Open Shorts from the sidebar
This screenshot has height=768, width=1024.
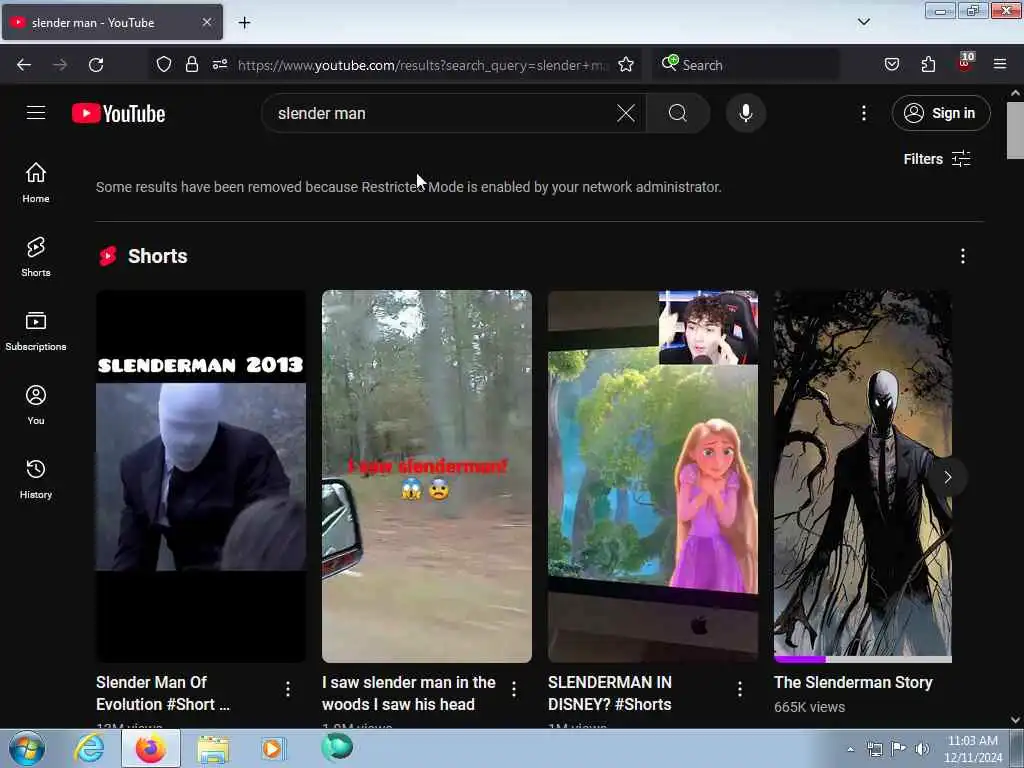click(x=36, y=257)
